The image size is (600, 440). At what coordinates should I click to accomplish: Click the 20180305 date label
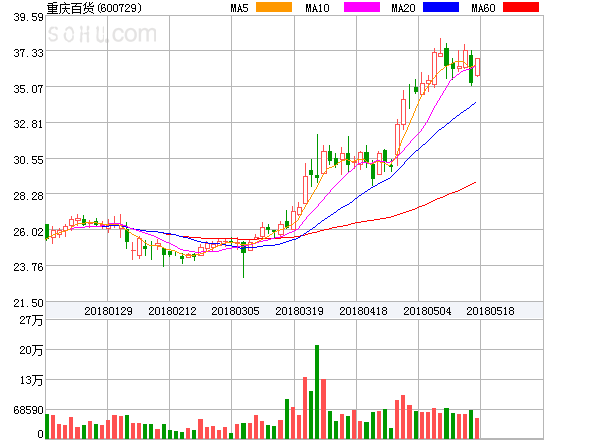coord(235,311)
